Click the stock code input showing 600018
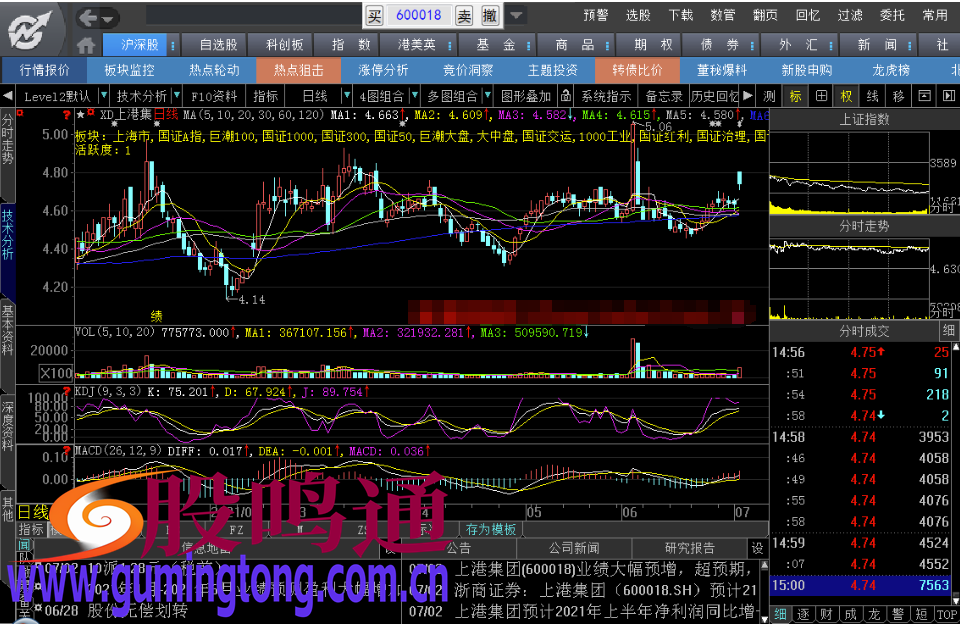 click(x=419, y=15)
